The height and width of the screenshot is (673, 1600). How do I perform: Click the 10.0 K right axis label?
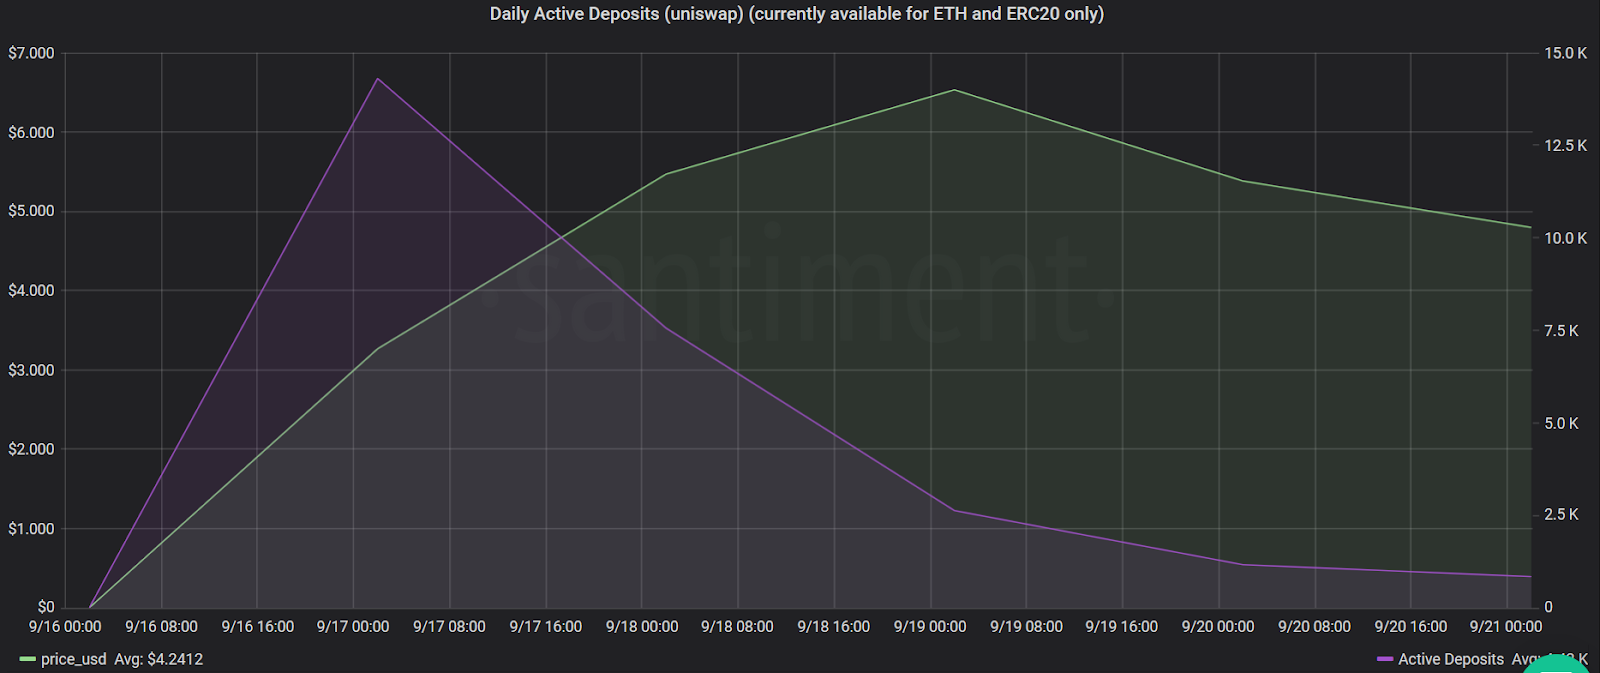(1565, 238)
